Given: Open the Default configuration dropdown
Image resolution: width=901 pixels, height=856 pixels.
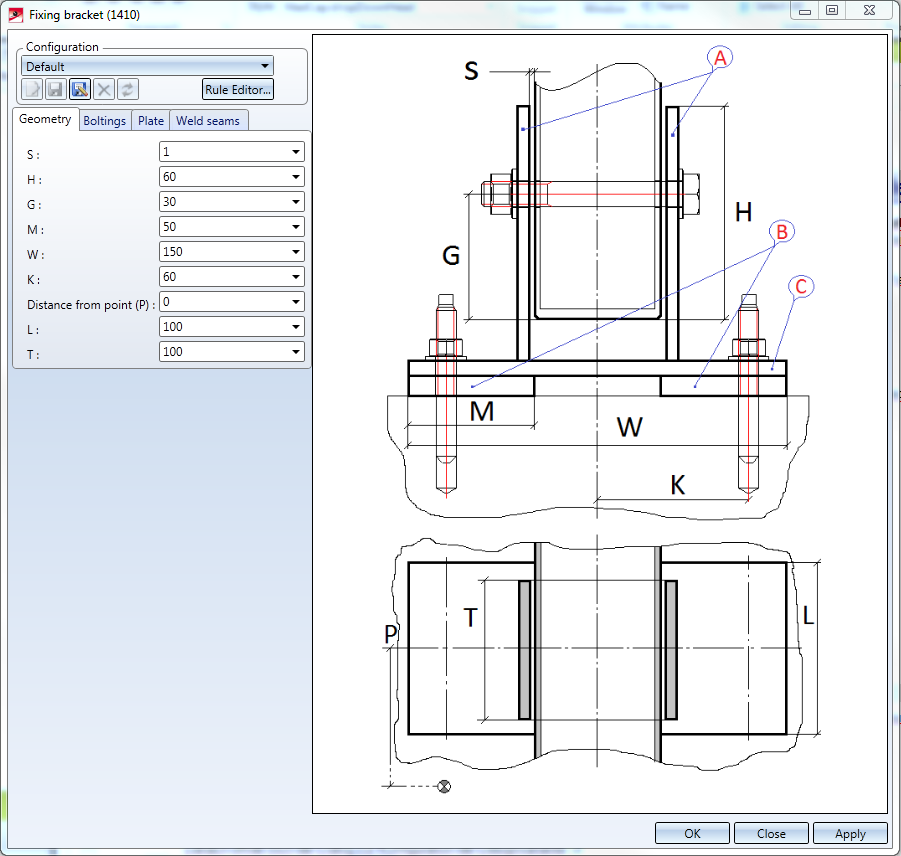Looking at the screenshot, I should [x=147, y=66].
